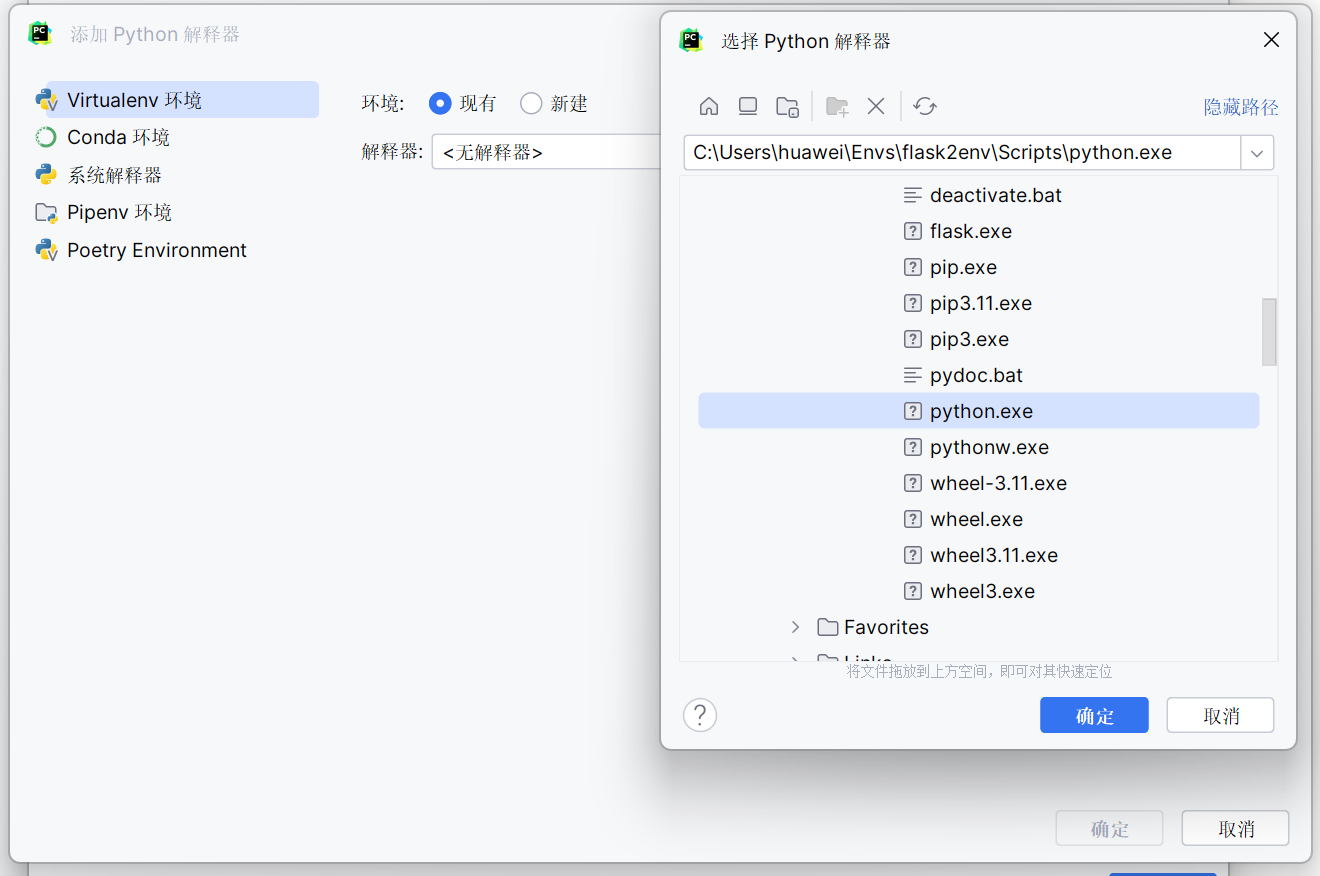This screenshot has height=876, width=1320.
Task: Select python.exe in the file tree
Action: click(978, 411)
